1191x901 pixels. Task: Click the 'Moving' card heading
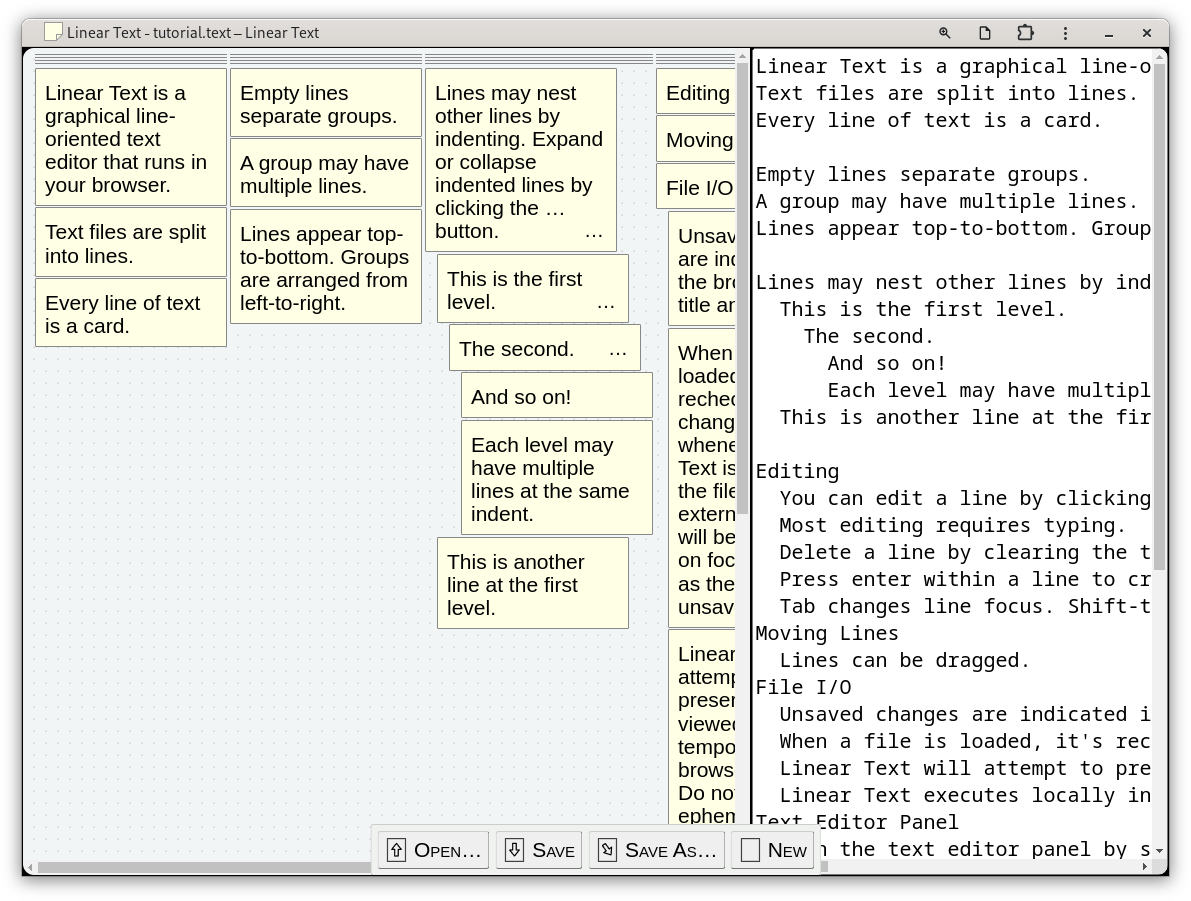point(699,140)
